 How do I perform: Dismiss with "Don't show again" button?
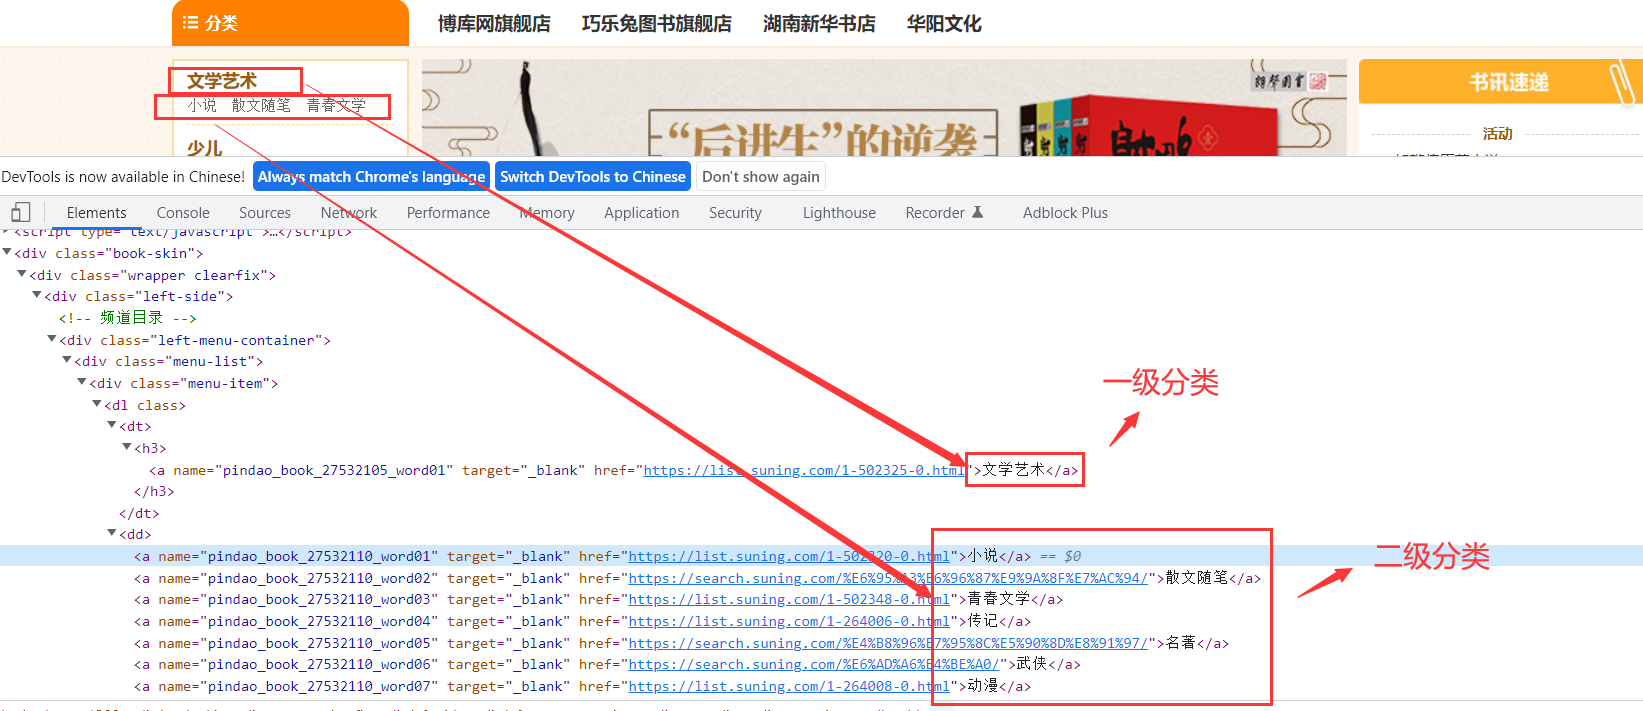pos(760,177)
